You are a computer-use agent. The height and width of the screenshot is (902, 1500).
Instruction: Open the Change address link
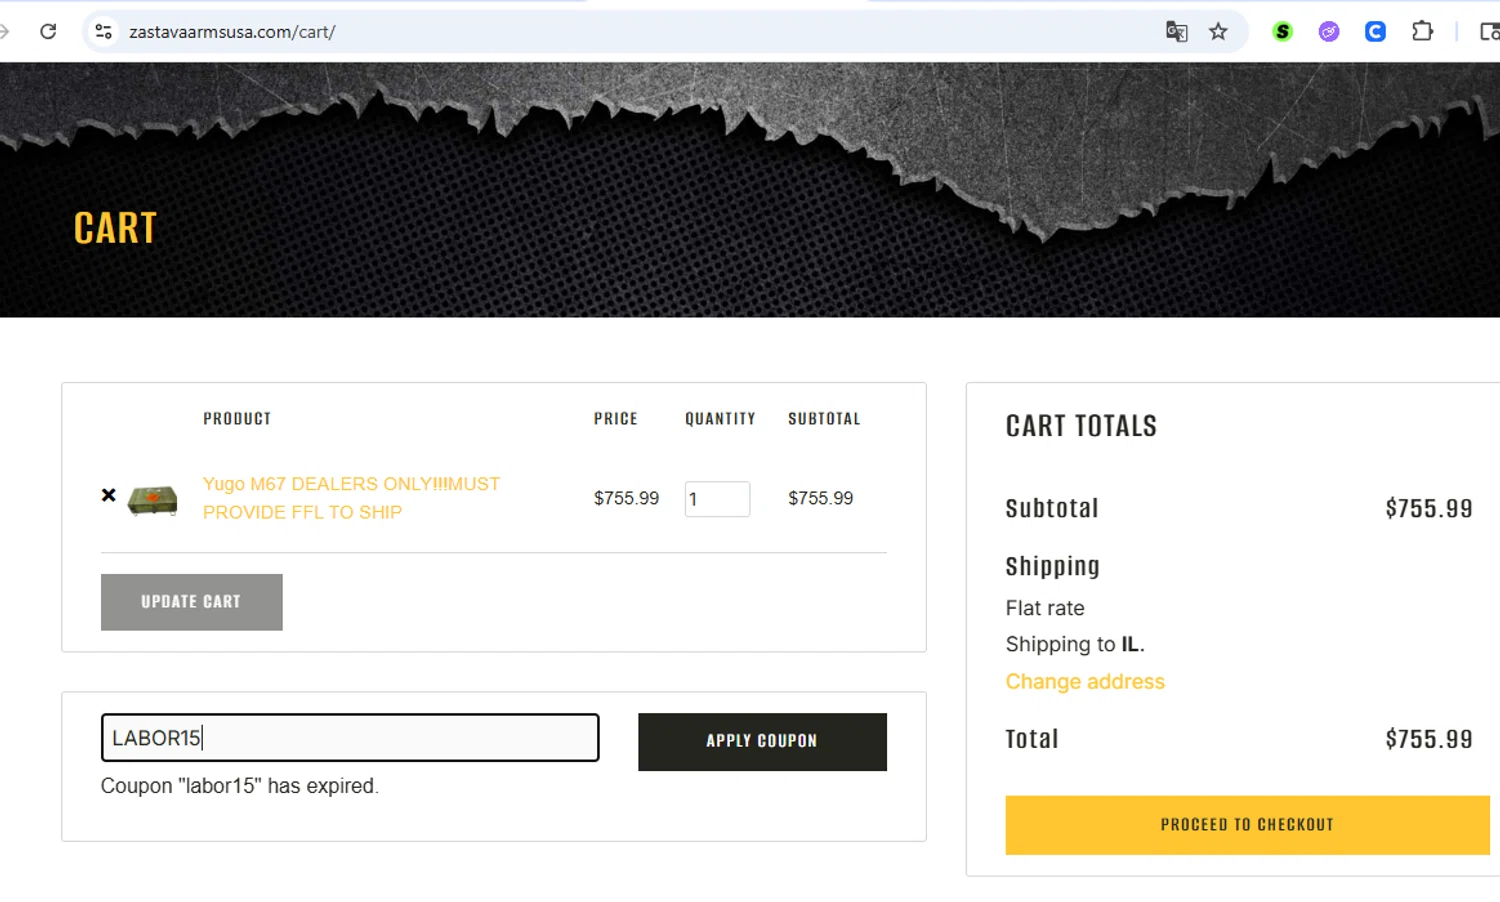coord(1085,681)
